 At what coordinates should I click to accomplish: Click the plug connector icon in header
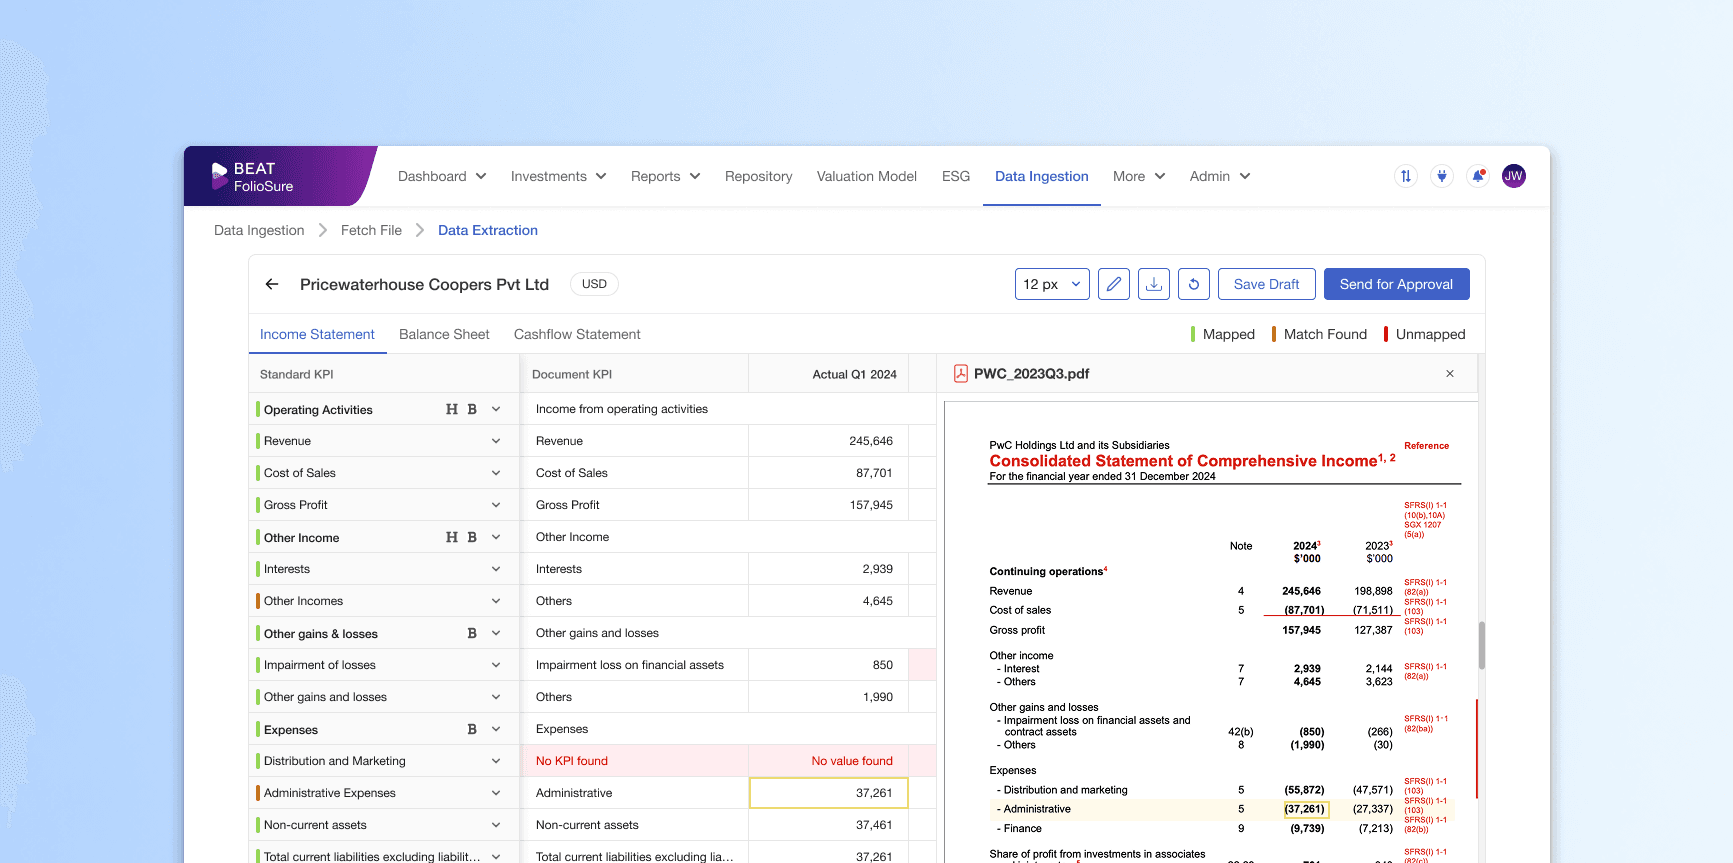pyautogui.click(x=1442, y=176)
